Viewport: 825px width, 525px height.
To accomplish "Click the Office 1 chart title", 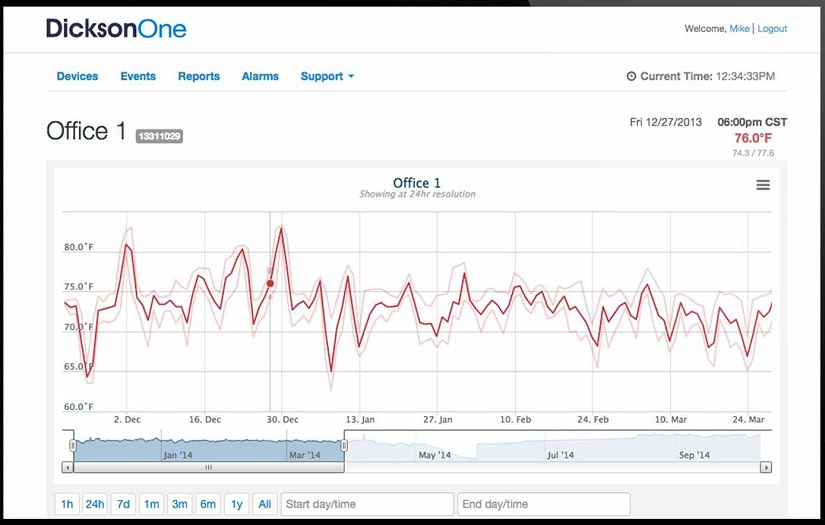I will click(x=417, y=183).
